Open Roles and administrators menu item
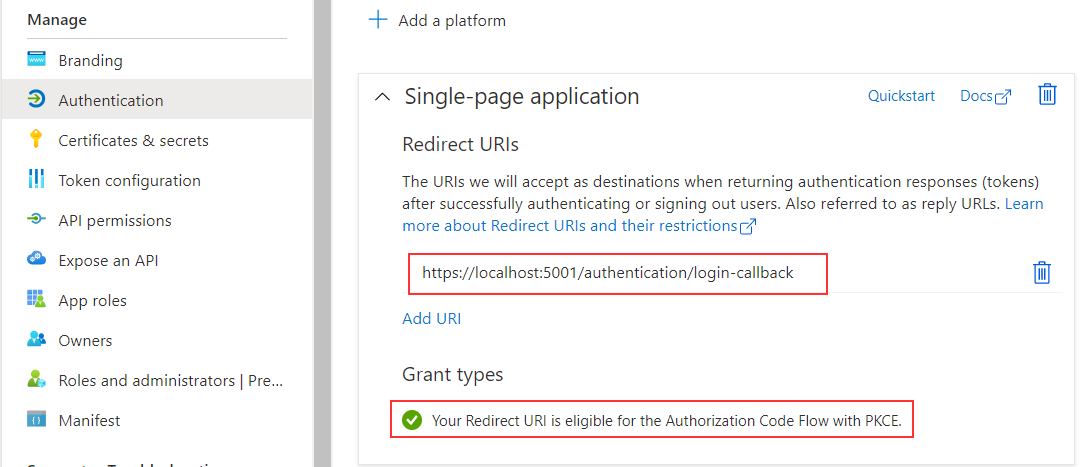Screen dimensions: 1081x467 point(170,380)
